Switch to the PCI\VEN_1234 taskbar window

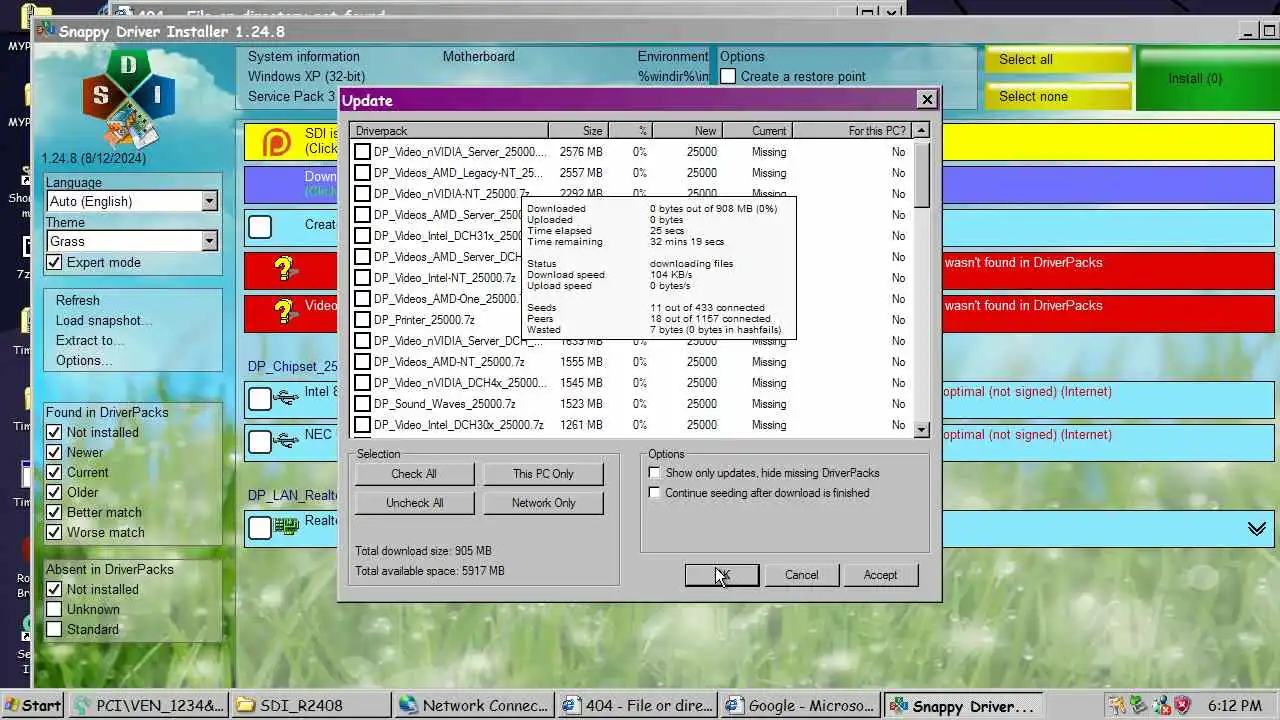[149, 705]
